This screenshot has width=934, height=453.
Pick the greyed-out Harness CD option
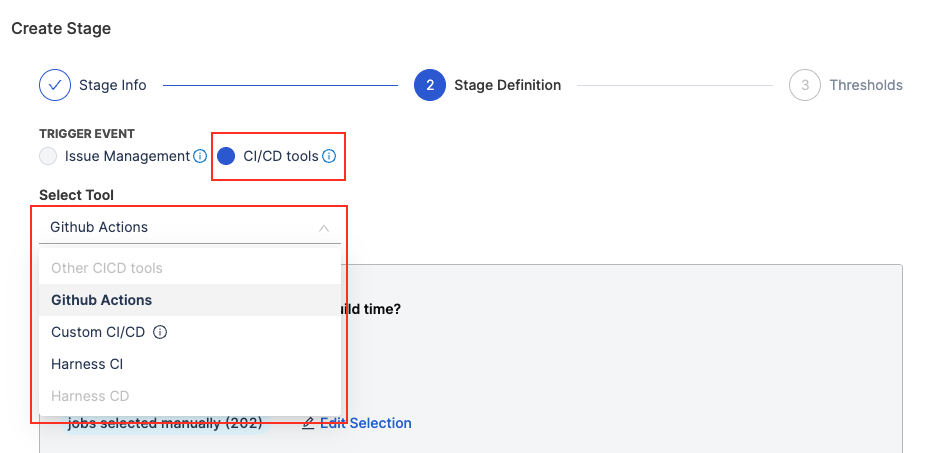tap(90, 396)
